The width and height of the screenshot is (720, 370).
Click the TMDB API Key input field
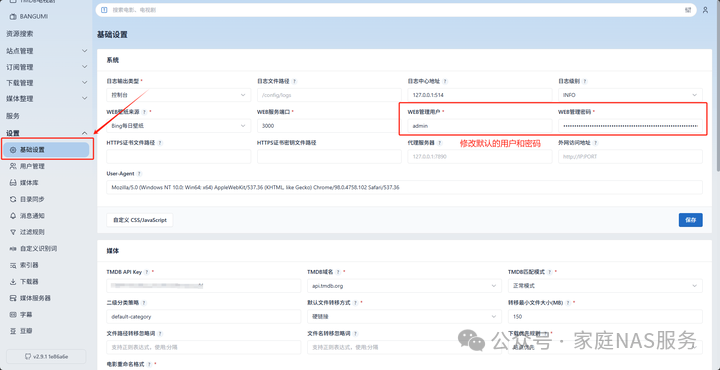coord(203,286)
